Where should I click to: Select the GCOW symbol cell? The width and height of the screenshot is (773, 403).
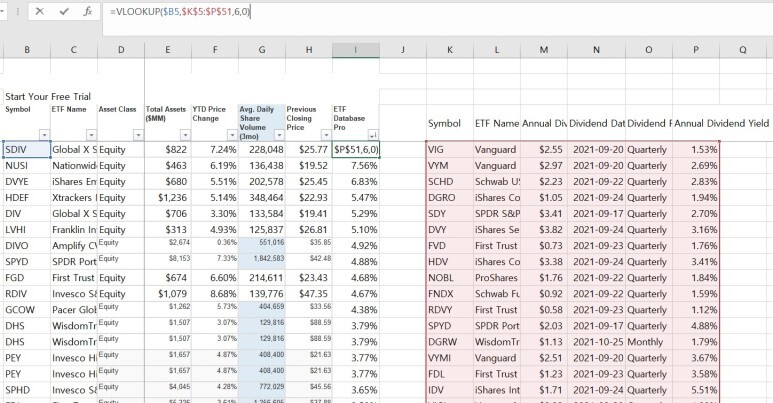click(x=27, y=310)
